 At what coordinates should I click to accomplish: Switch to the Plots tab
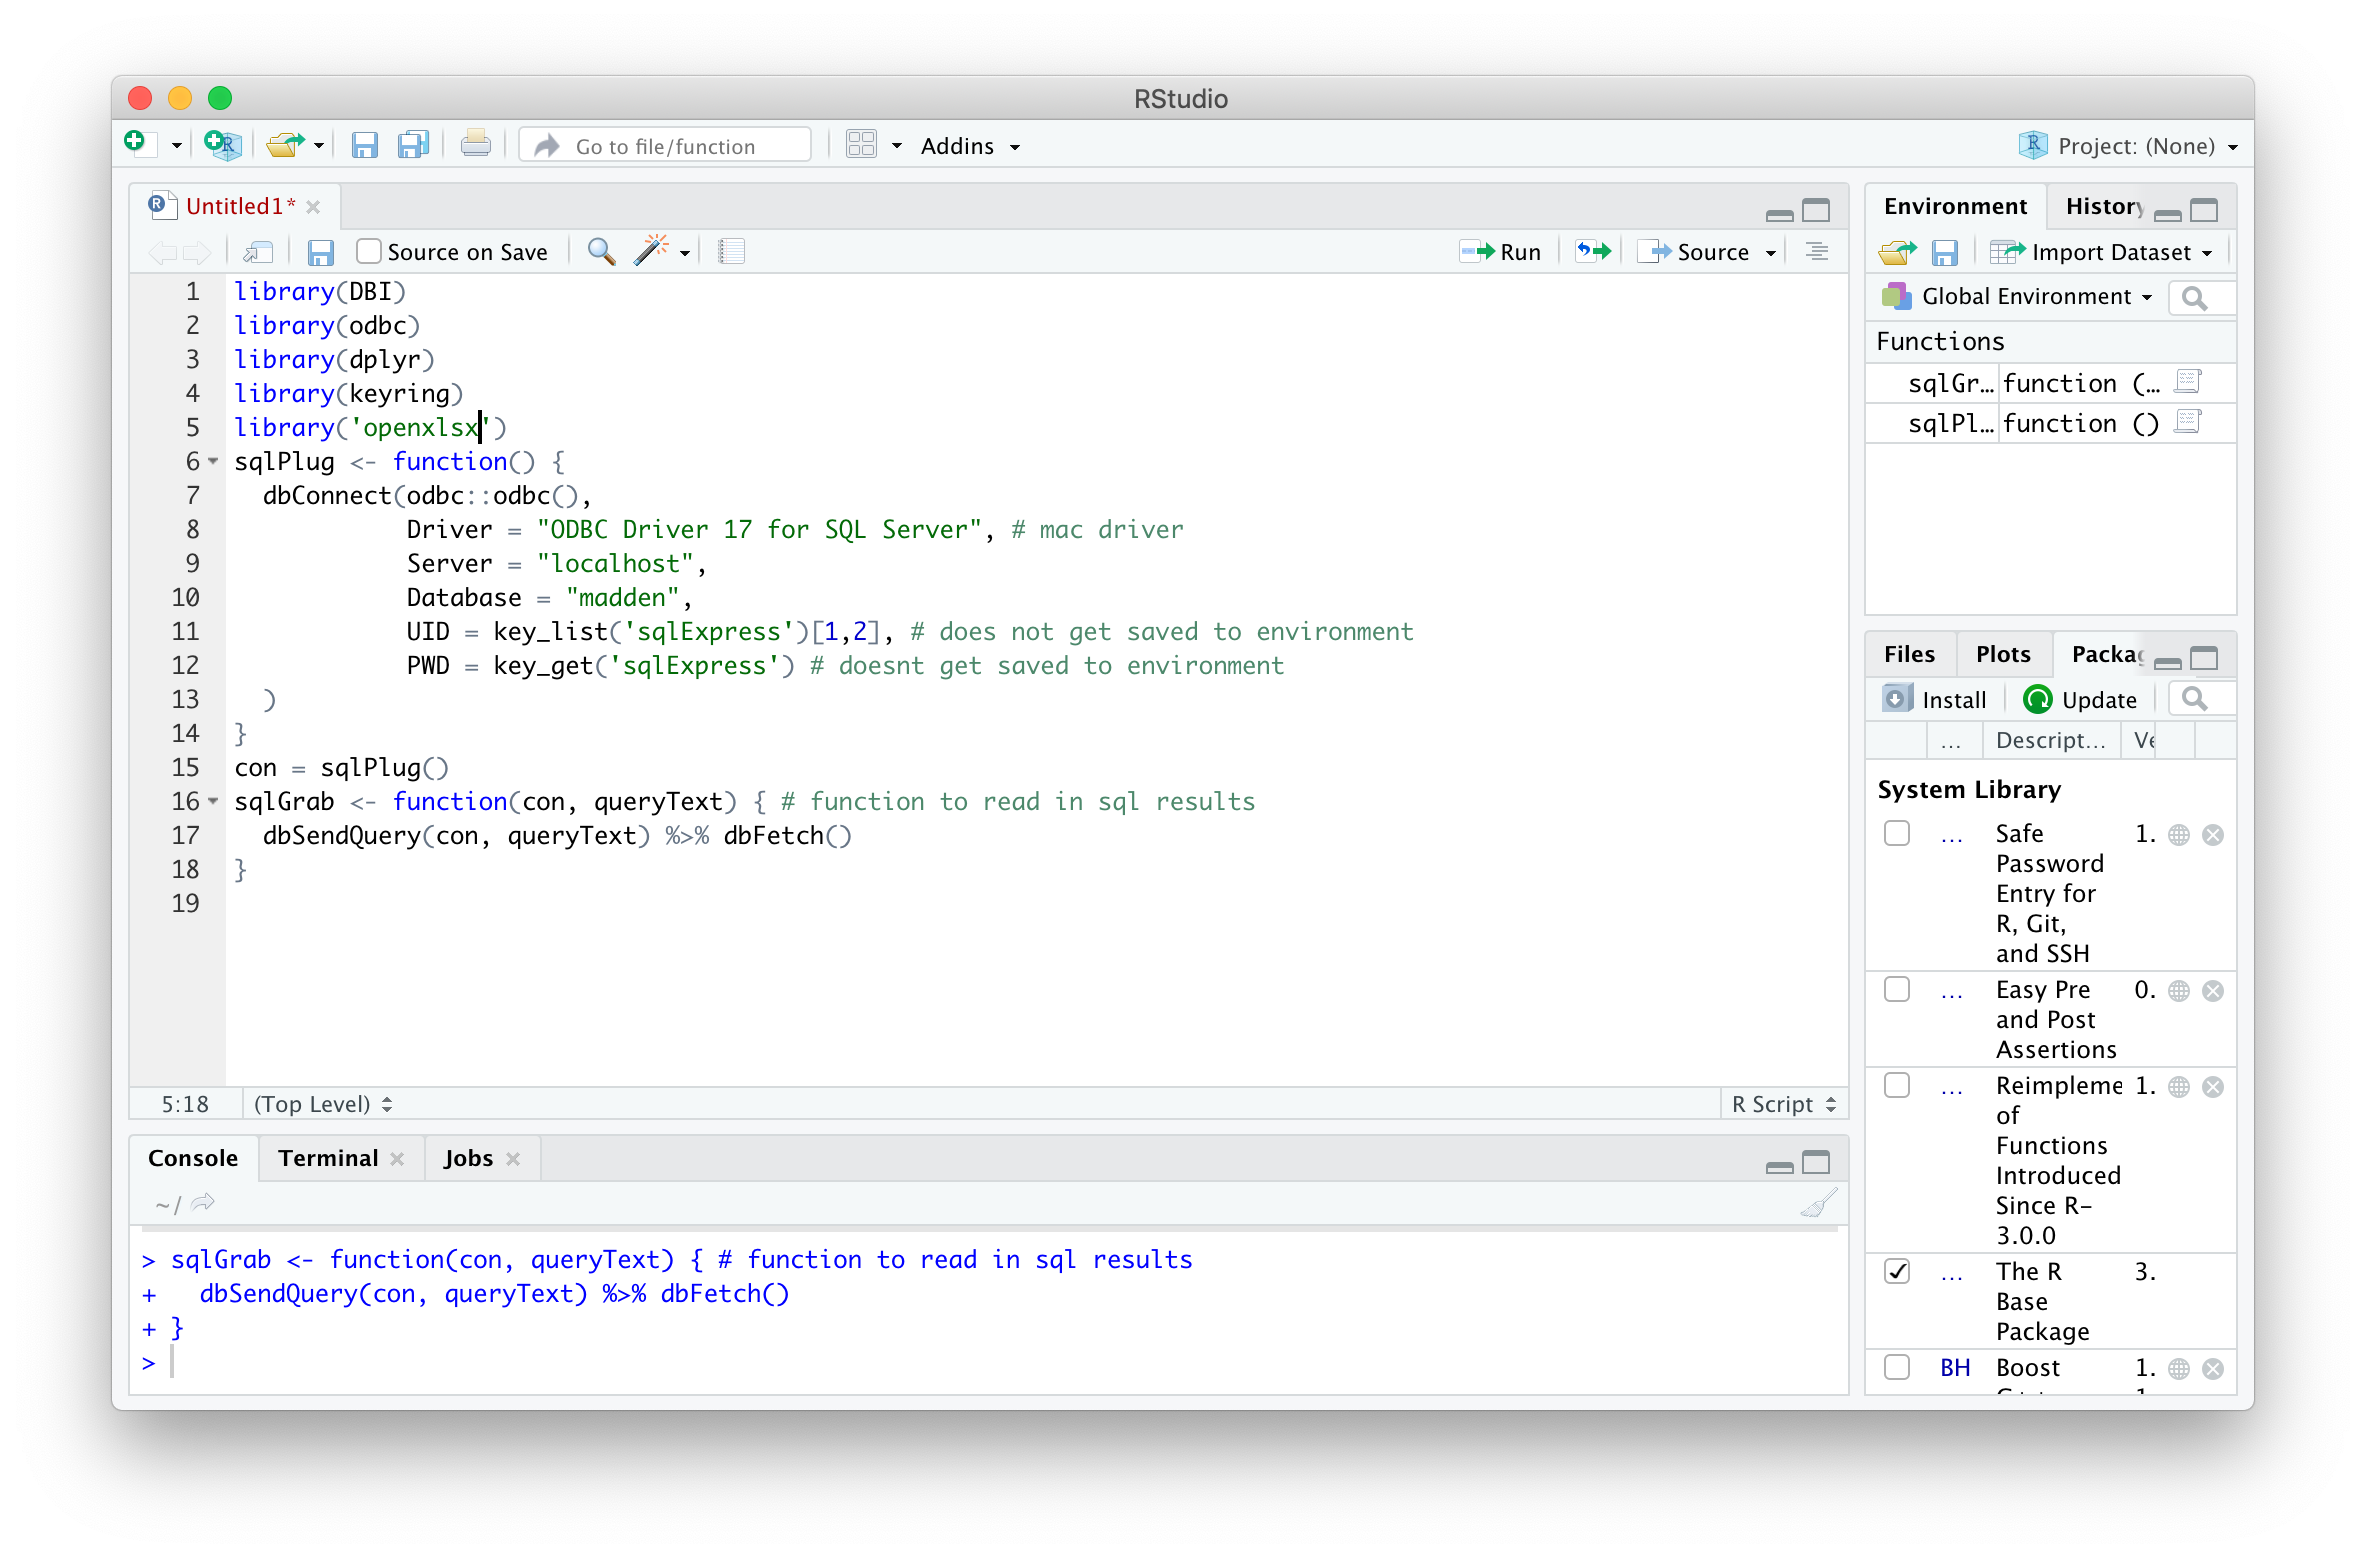point(2002,655)
